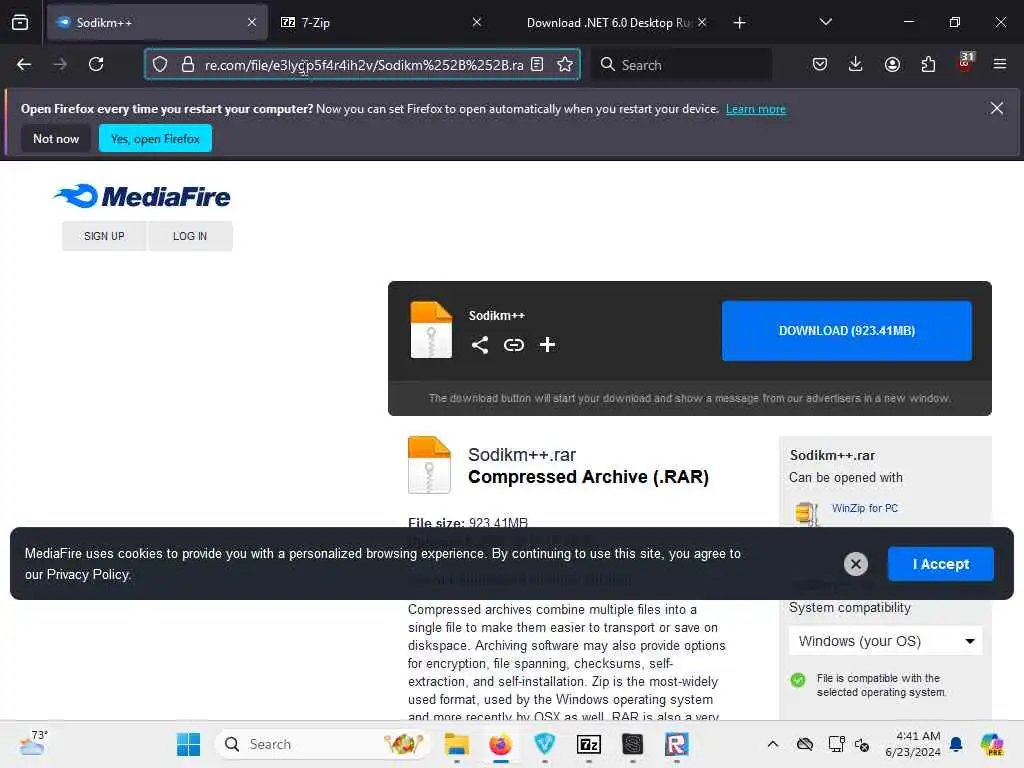The width and height of the screenshot is (1024, 768).
Task: Click the Firefox taskbar icon
Action: pos(501,744)
